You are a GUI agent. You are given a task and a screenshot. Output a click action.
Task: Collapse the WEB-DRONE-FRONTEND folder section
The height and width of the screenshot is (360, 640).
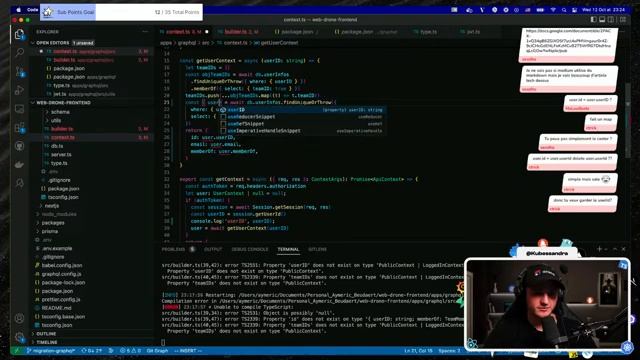click(x=92, y=103)
